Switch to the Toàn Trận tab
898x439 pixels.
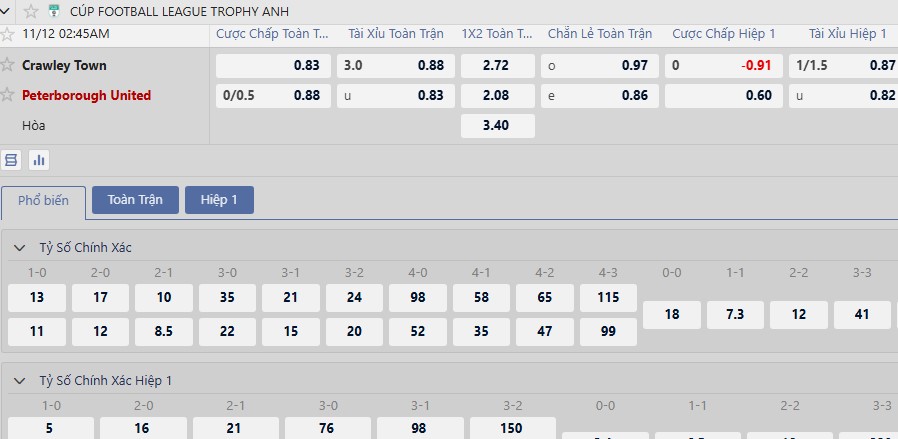[134, 200]
